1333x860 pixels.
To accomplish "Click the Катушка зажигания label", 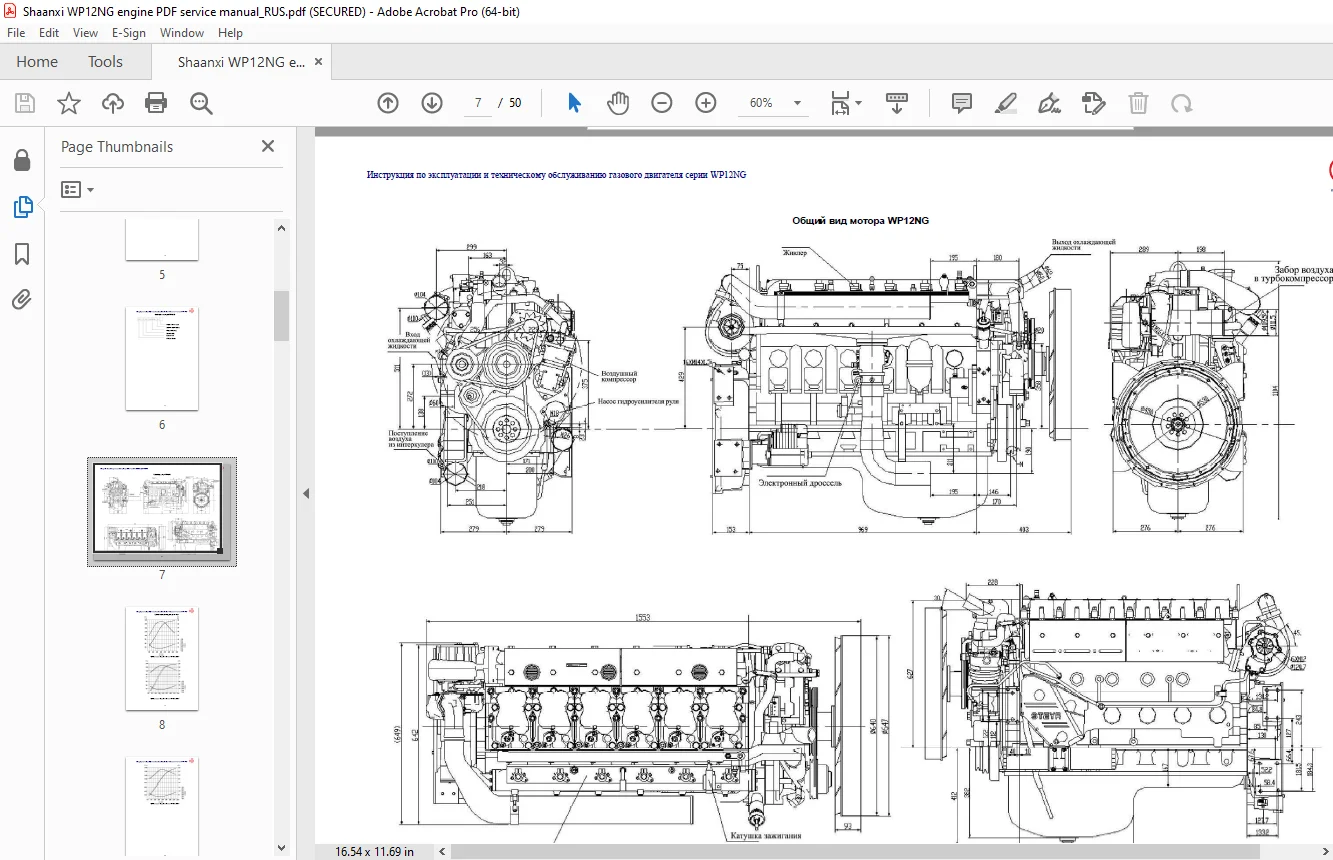I will point(767,836).
